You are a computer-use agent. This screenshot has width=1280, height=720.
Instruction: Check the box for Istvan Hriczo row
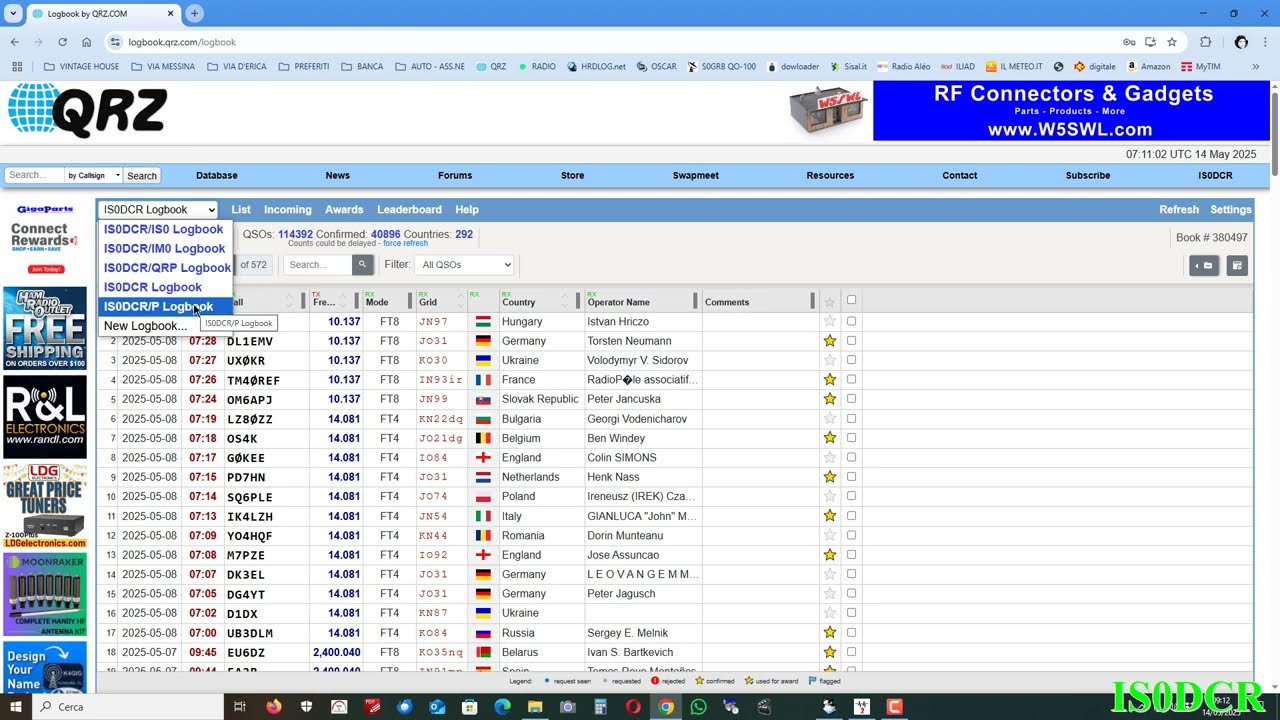click(851, 321)
